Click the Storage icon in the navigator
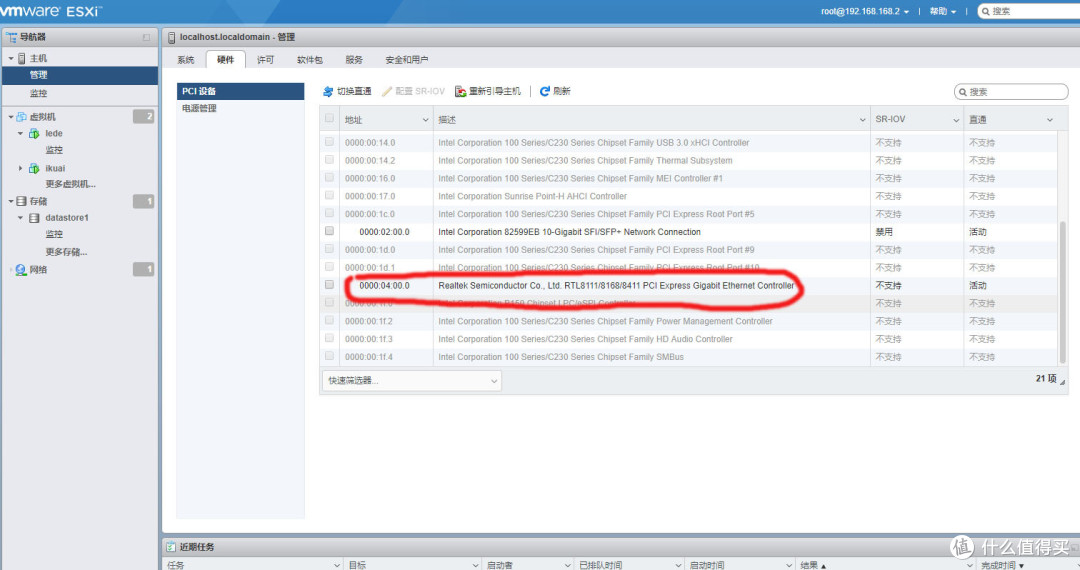Image resolution: width=1080 pixels, height=570 pixels. tap(22, 201)
